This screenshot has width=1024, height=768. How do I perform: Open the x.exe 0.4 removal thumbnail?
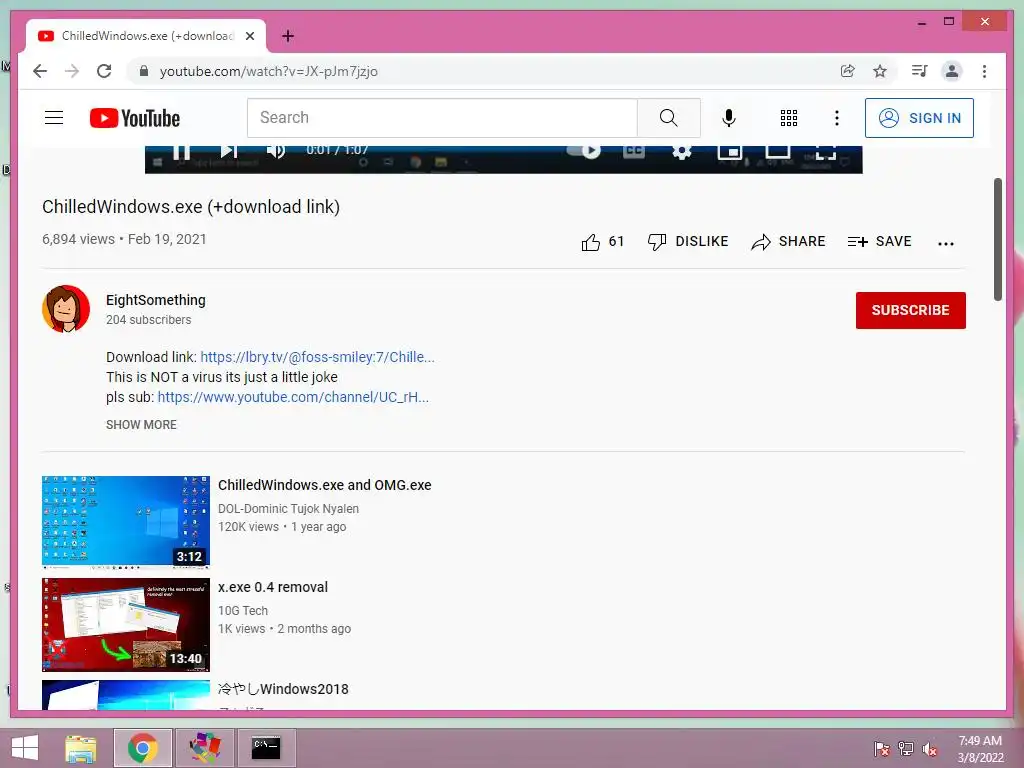pyautogui.click(x=126, y=624)
